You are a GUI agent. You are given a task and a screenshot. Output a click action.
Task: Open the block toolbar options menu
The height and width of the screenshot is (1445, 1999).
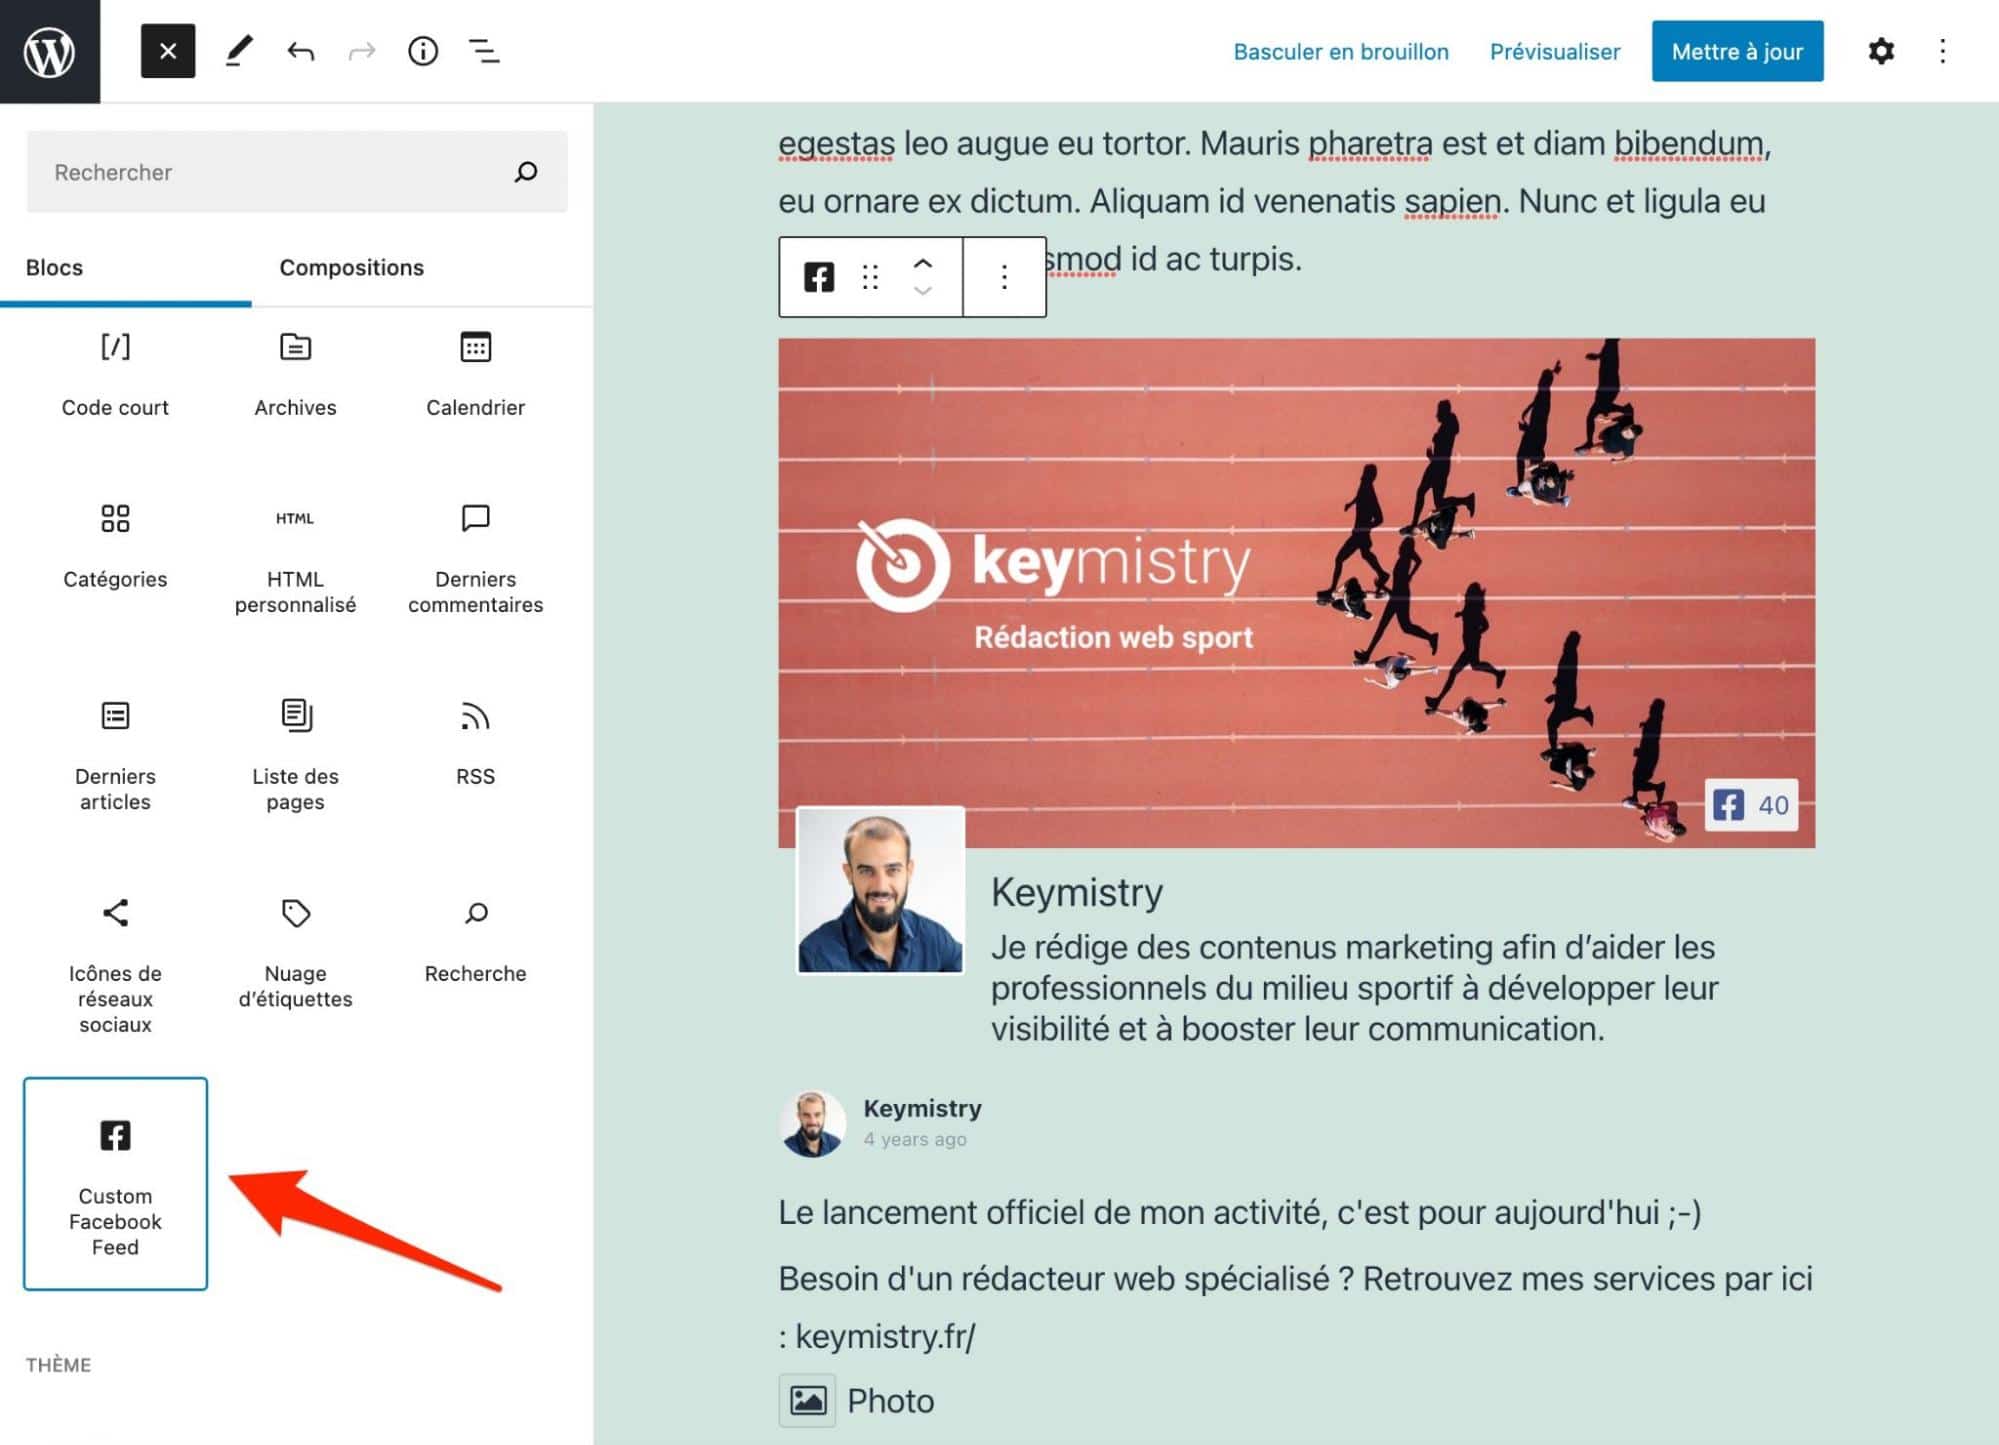[1004, 277]
